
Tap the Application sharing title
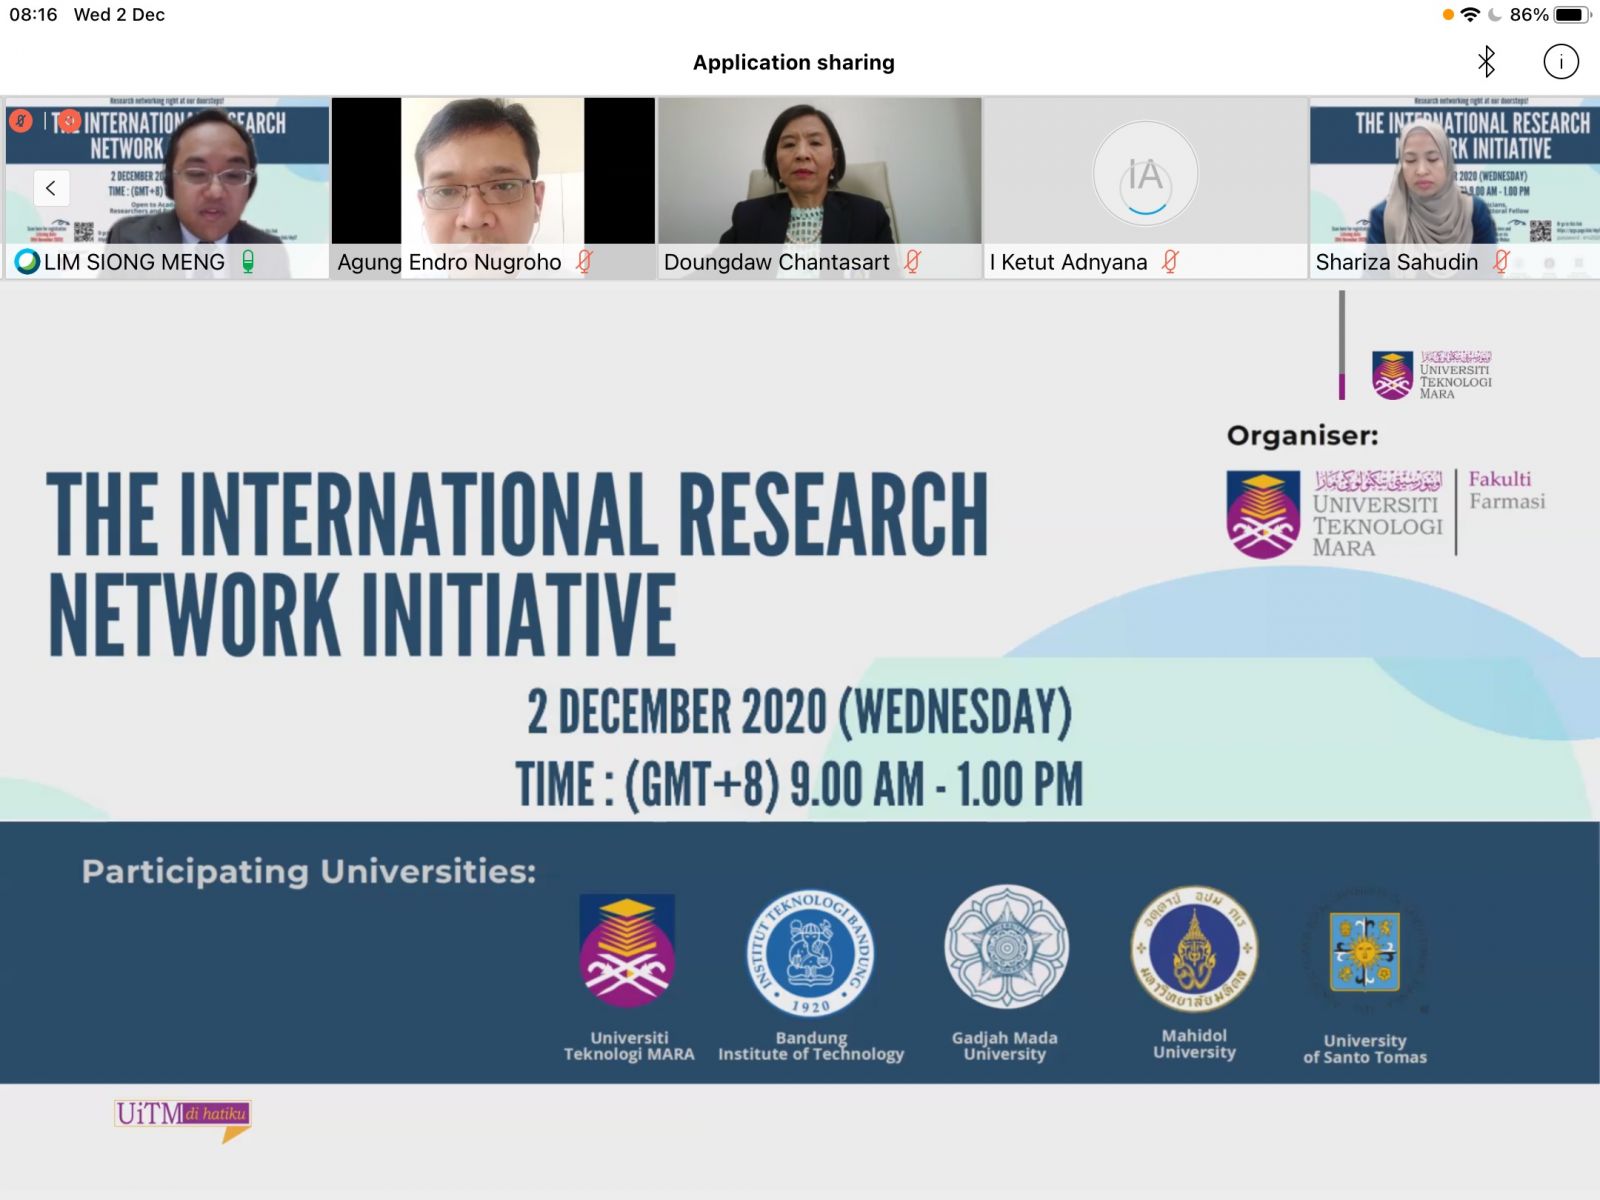click(794, 62)
